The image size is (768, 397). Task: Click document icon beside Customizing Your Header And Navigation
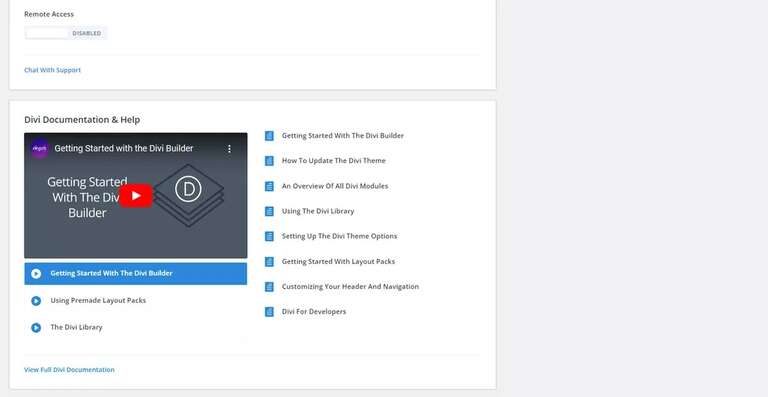click(269, 286)
